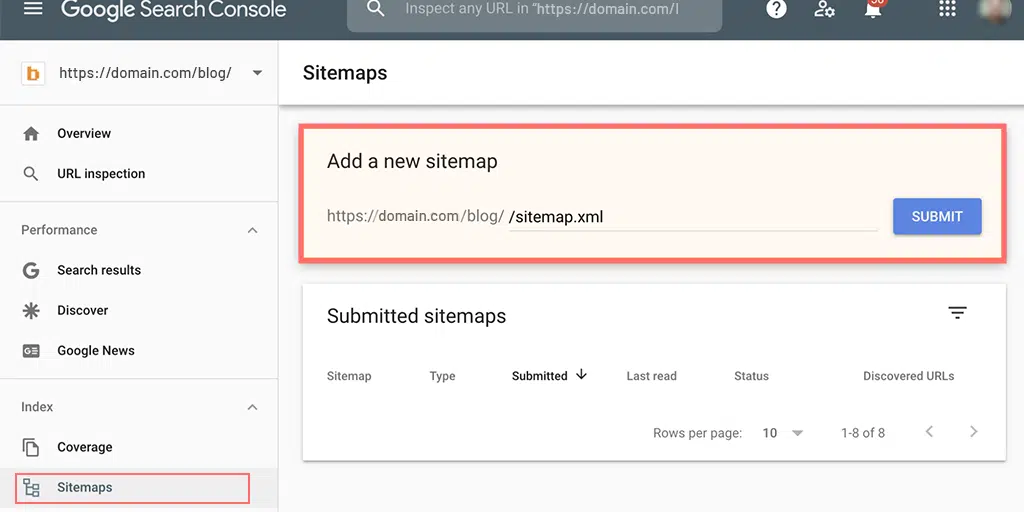
Task: Click the property favicon icon
Action: coord(33,73)
